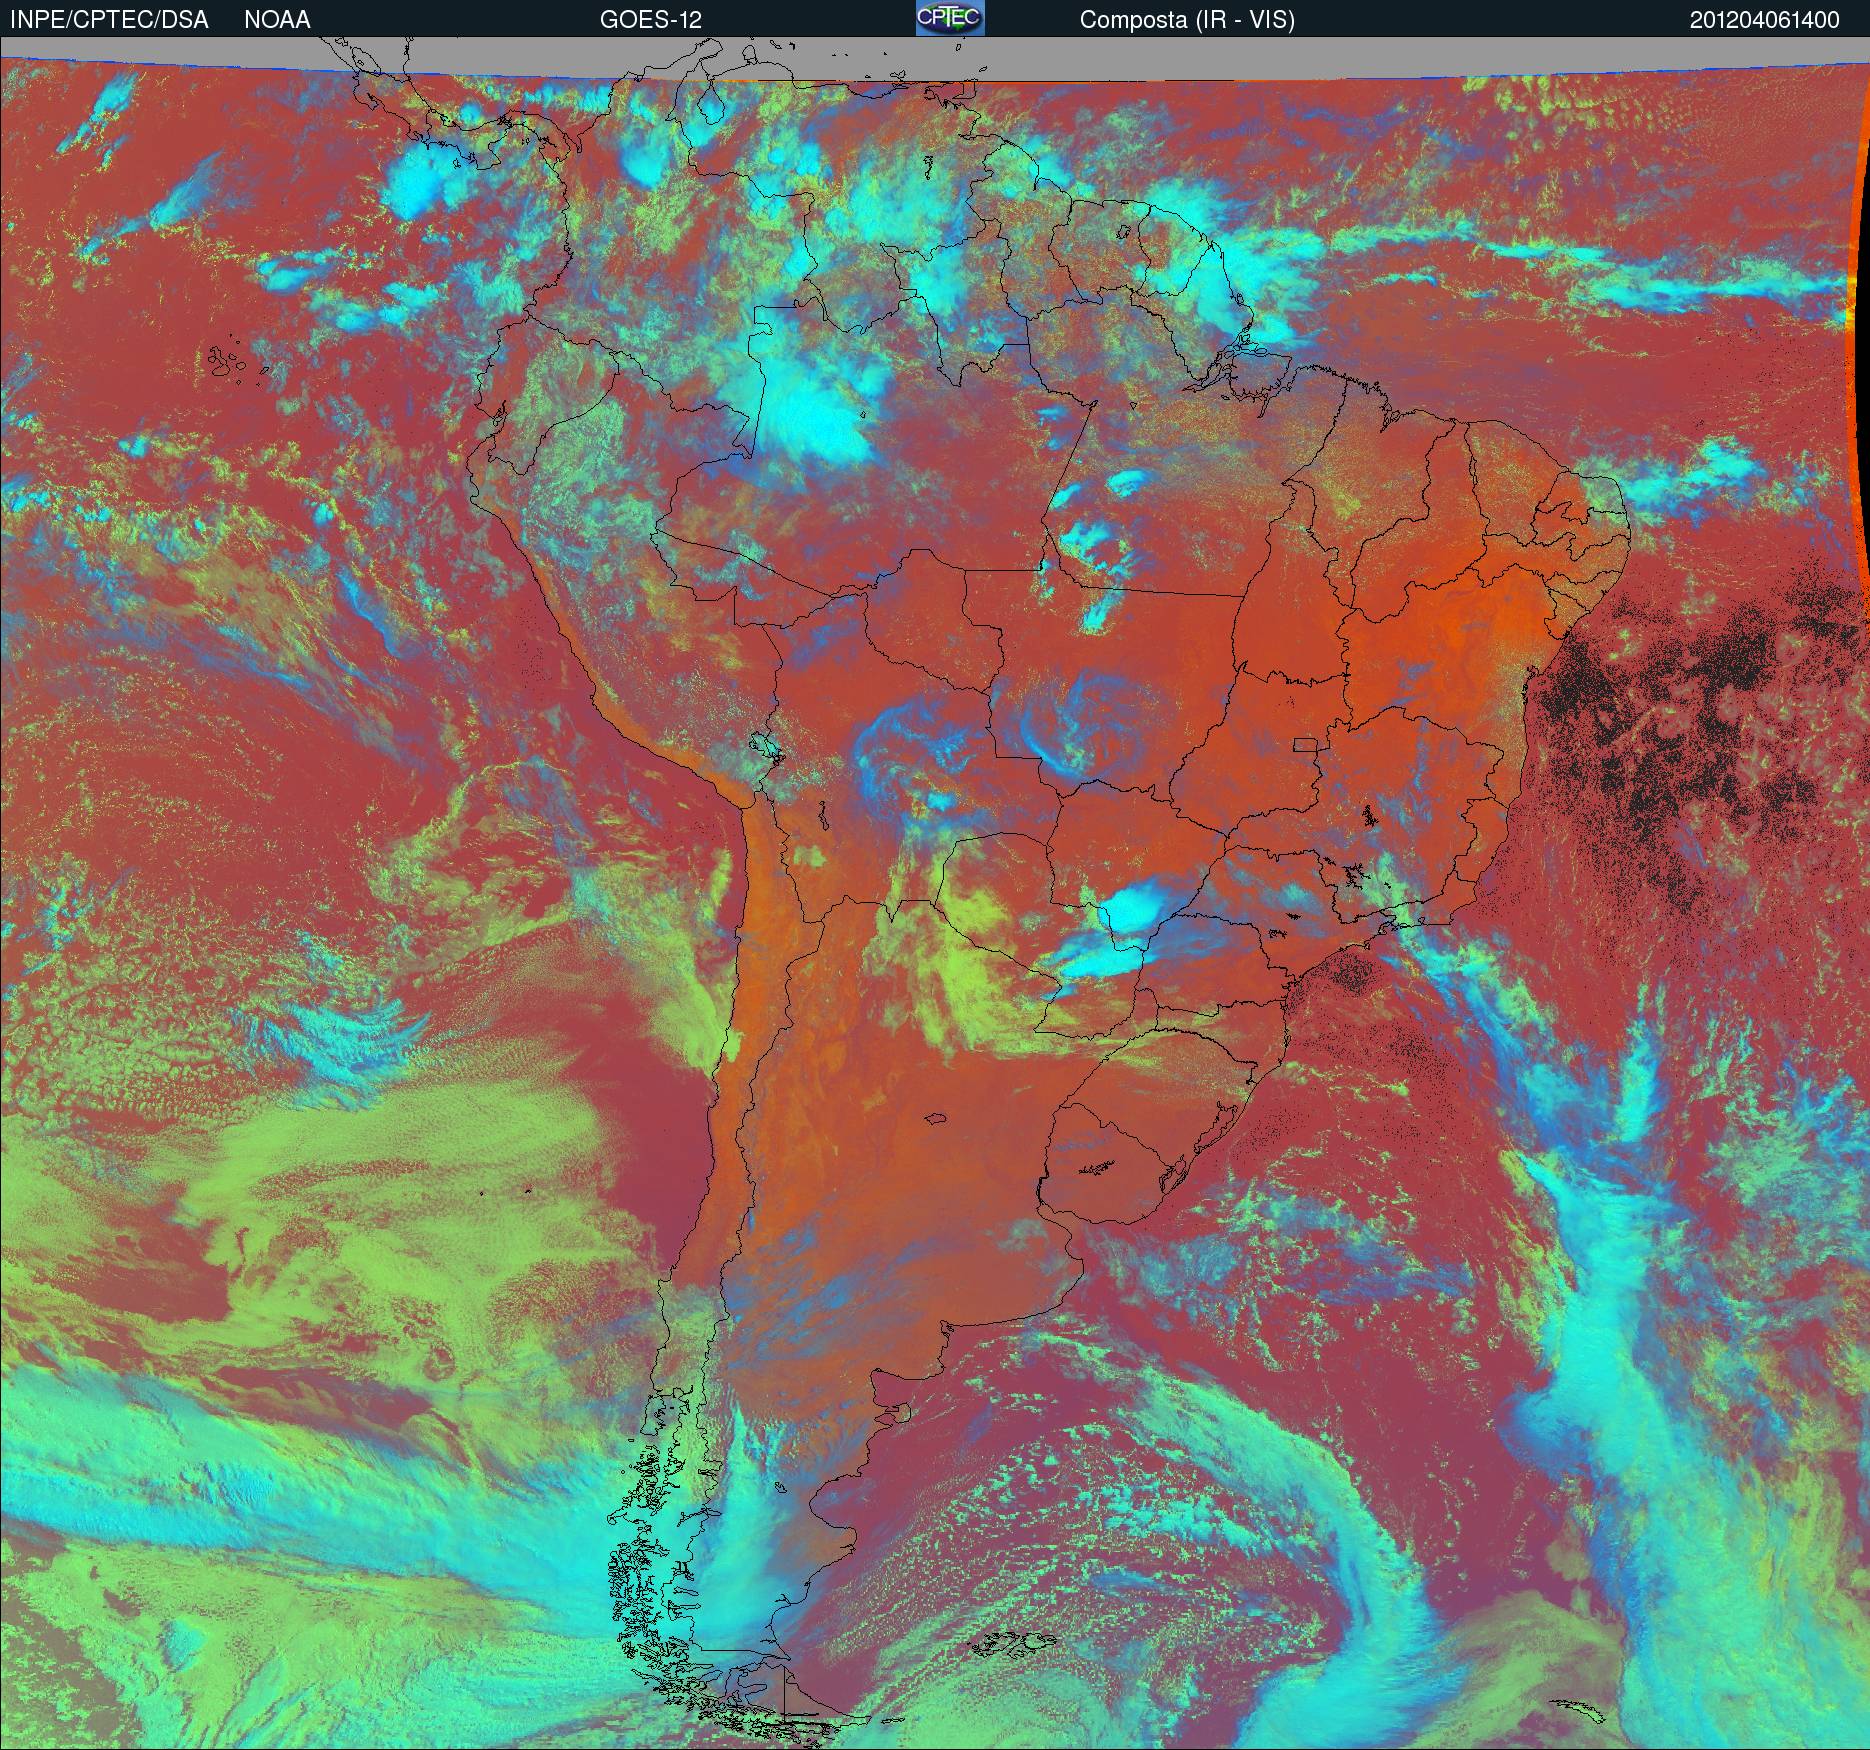Click the GOES-12 satellite label
The width and height of the screenshot is (1870, 1750).
pos(650,20)
